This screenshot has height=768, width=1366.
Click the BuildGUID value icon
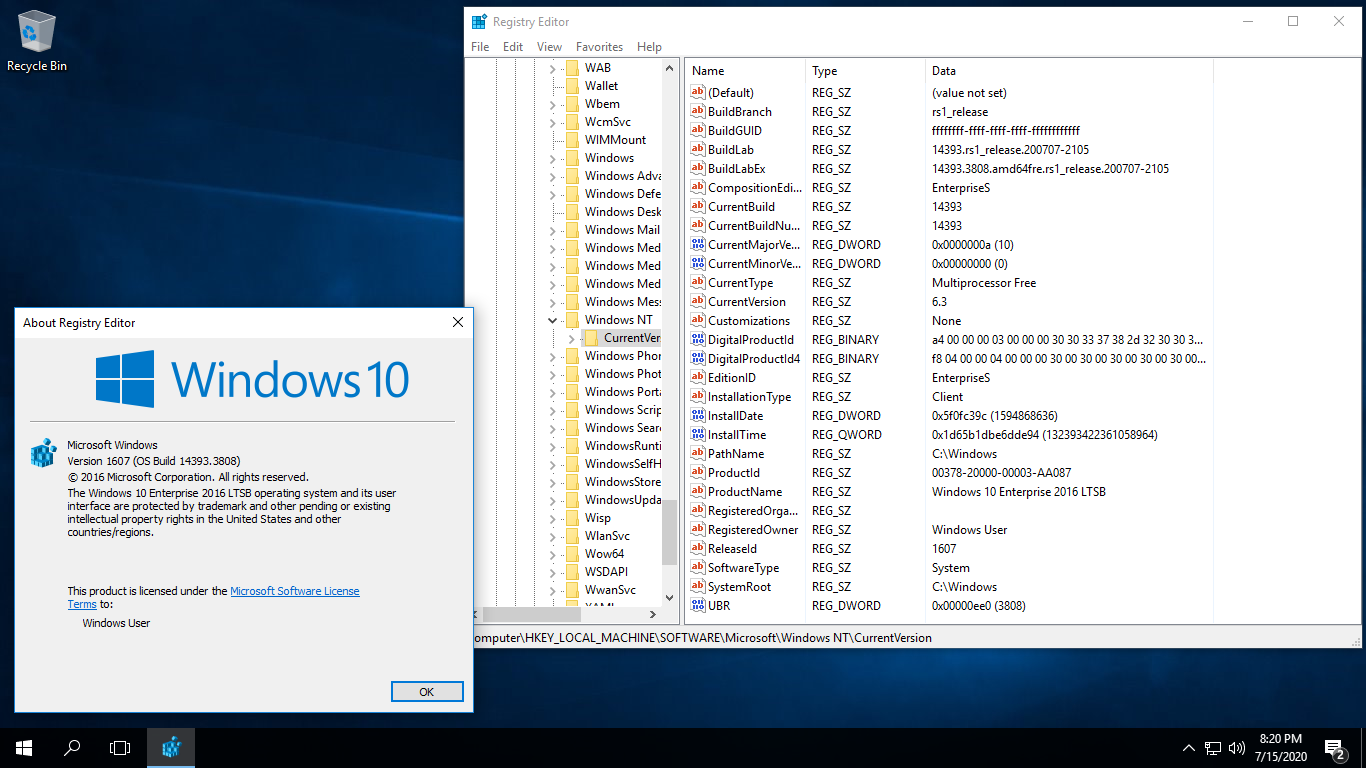(698, 131)
